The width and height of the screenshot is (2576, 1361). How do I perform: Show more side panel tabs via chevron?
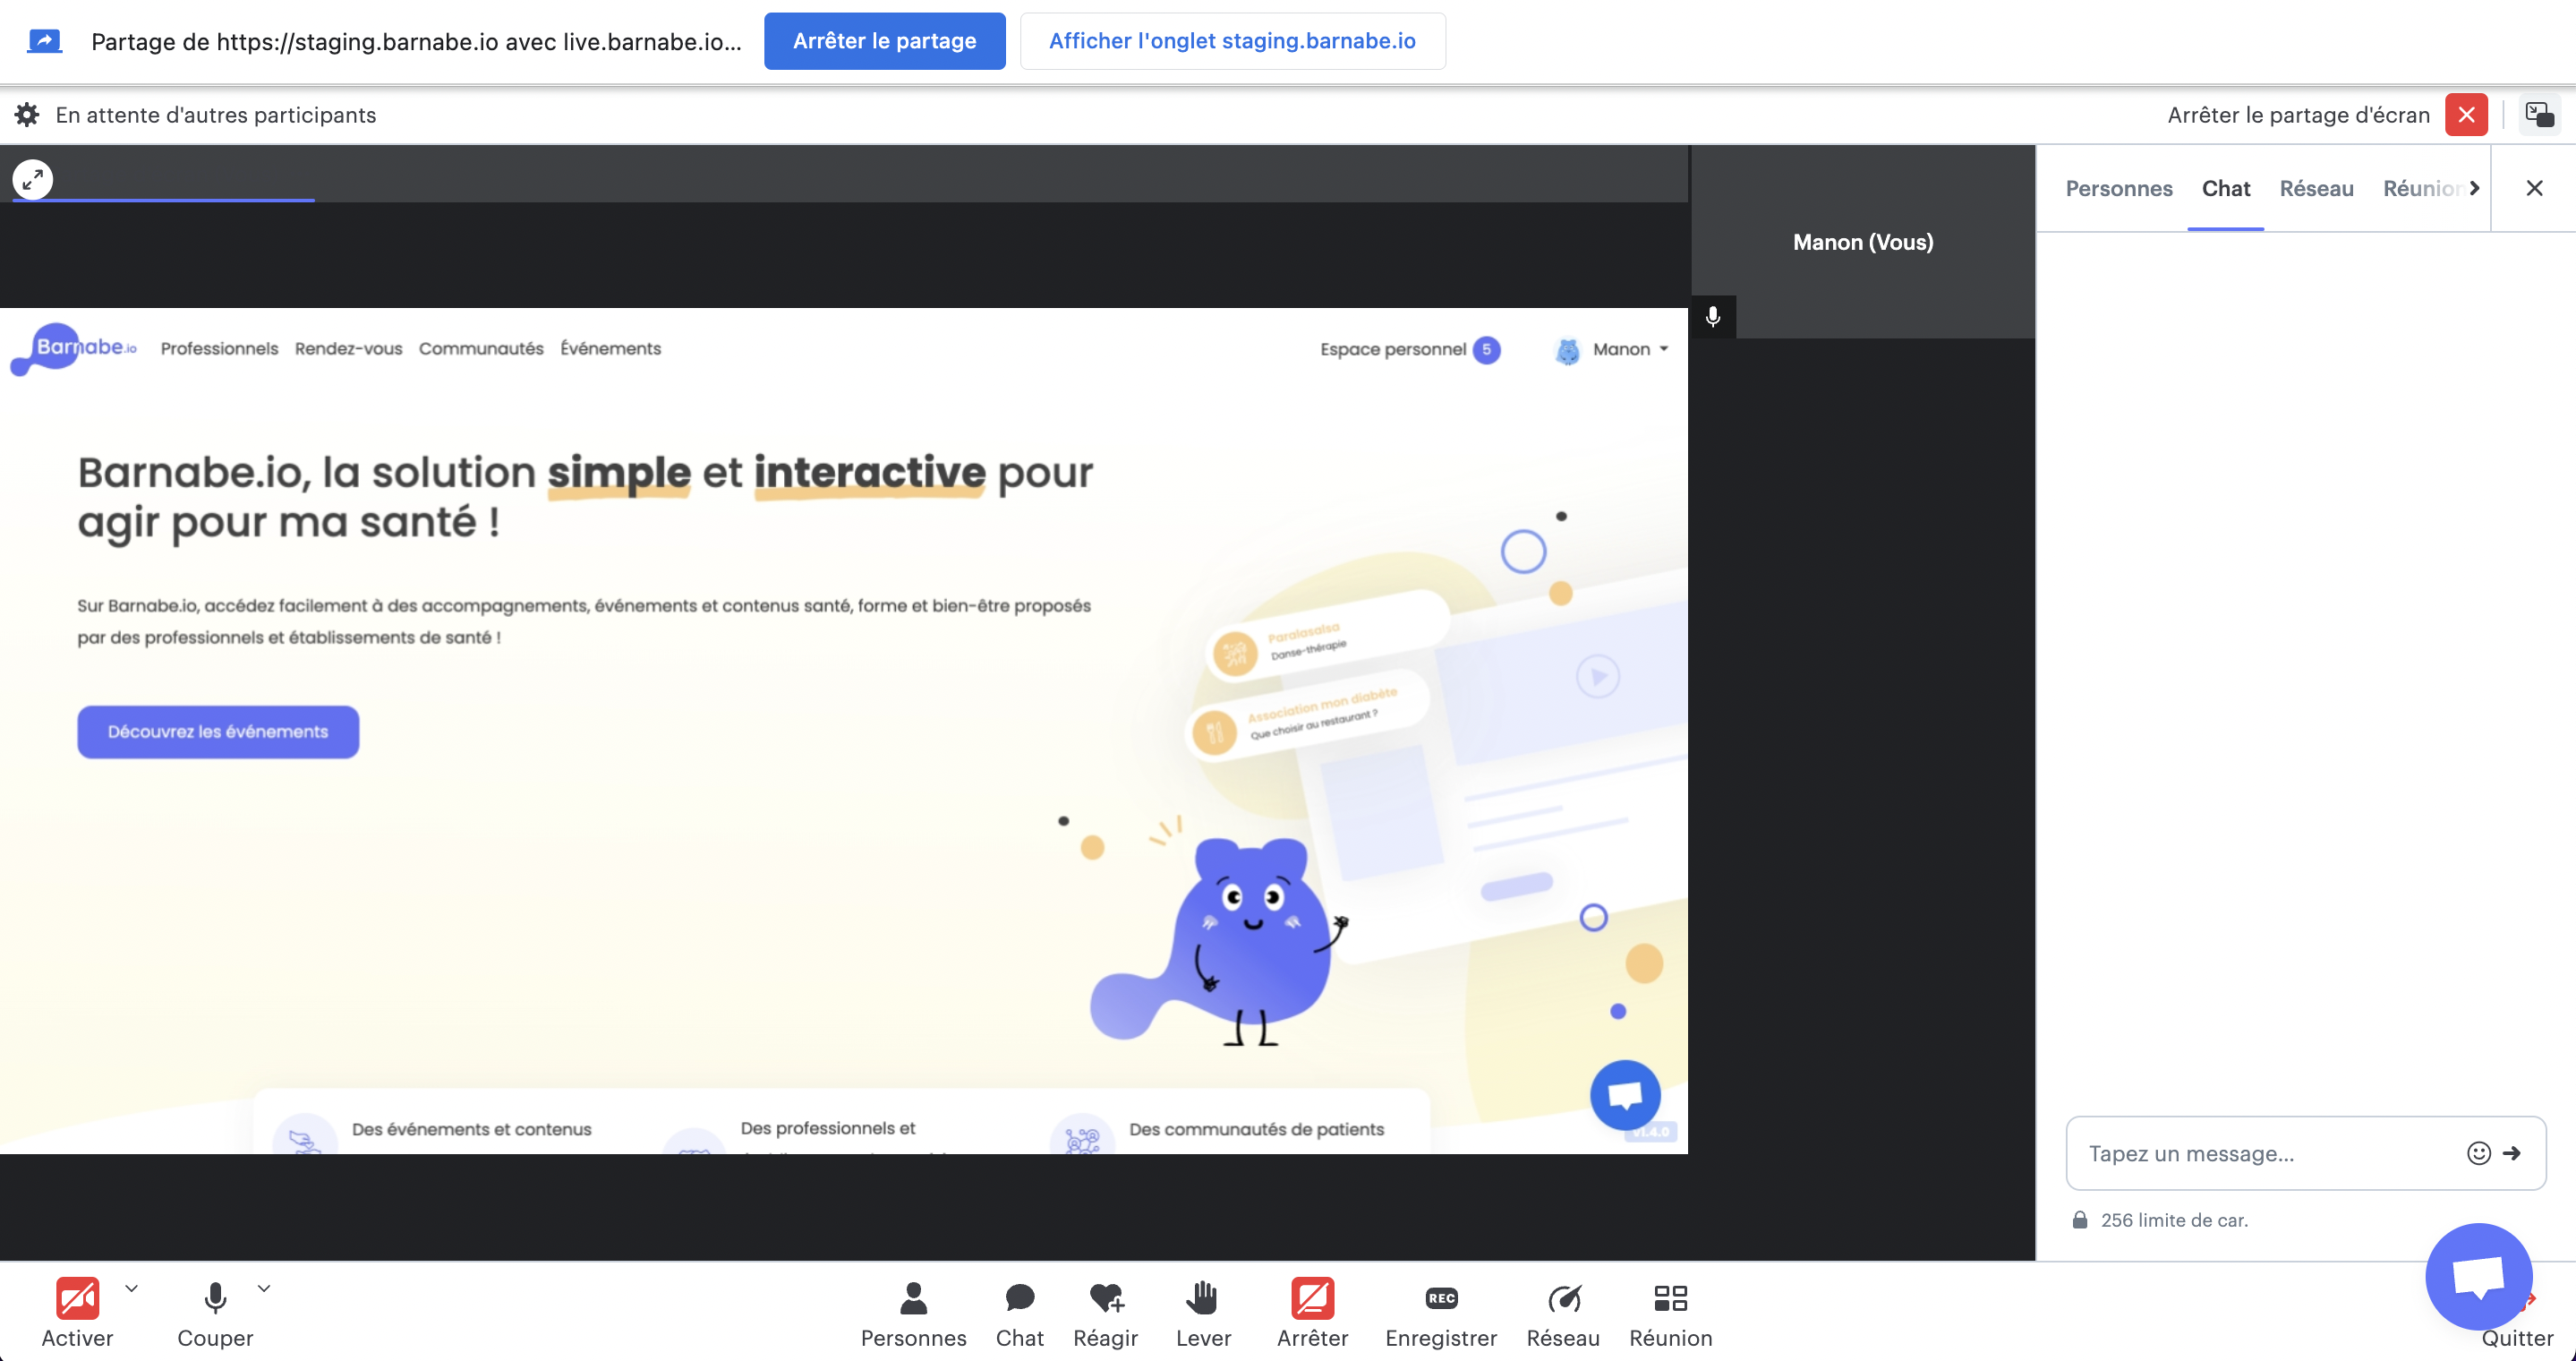(2474, 188)
